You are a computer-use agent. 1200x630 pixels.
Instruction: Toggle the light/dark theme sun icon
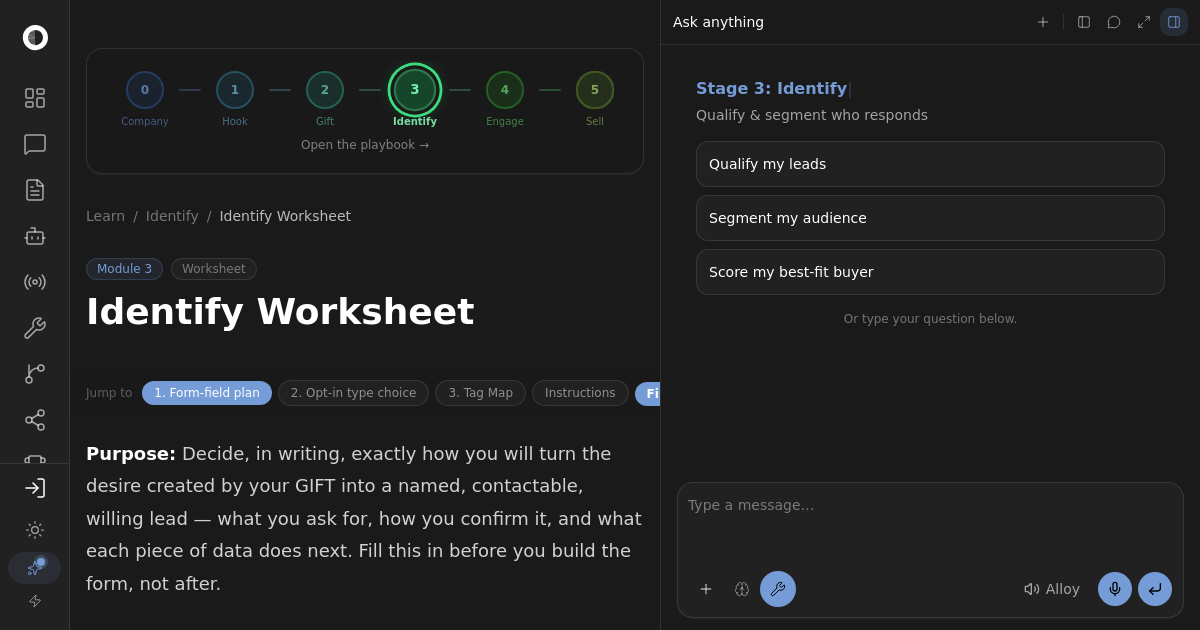click(x=34, y=530)
